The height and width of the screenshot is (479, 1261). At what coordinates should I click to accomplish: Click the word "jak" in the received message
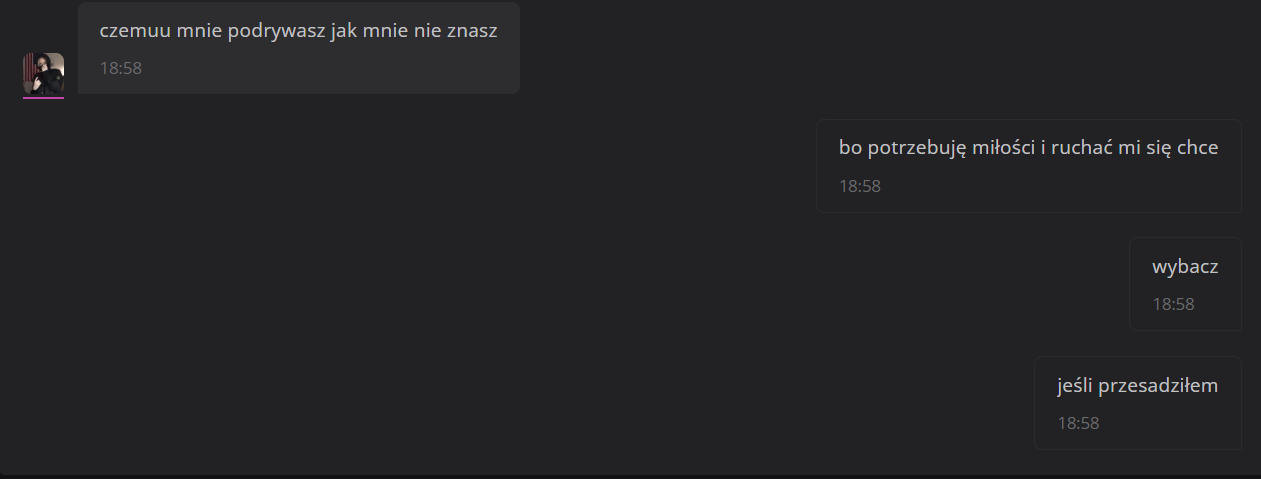(343, 31)
